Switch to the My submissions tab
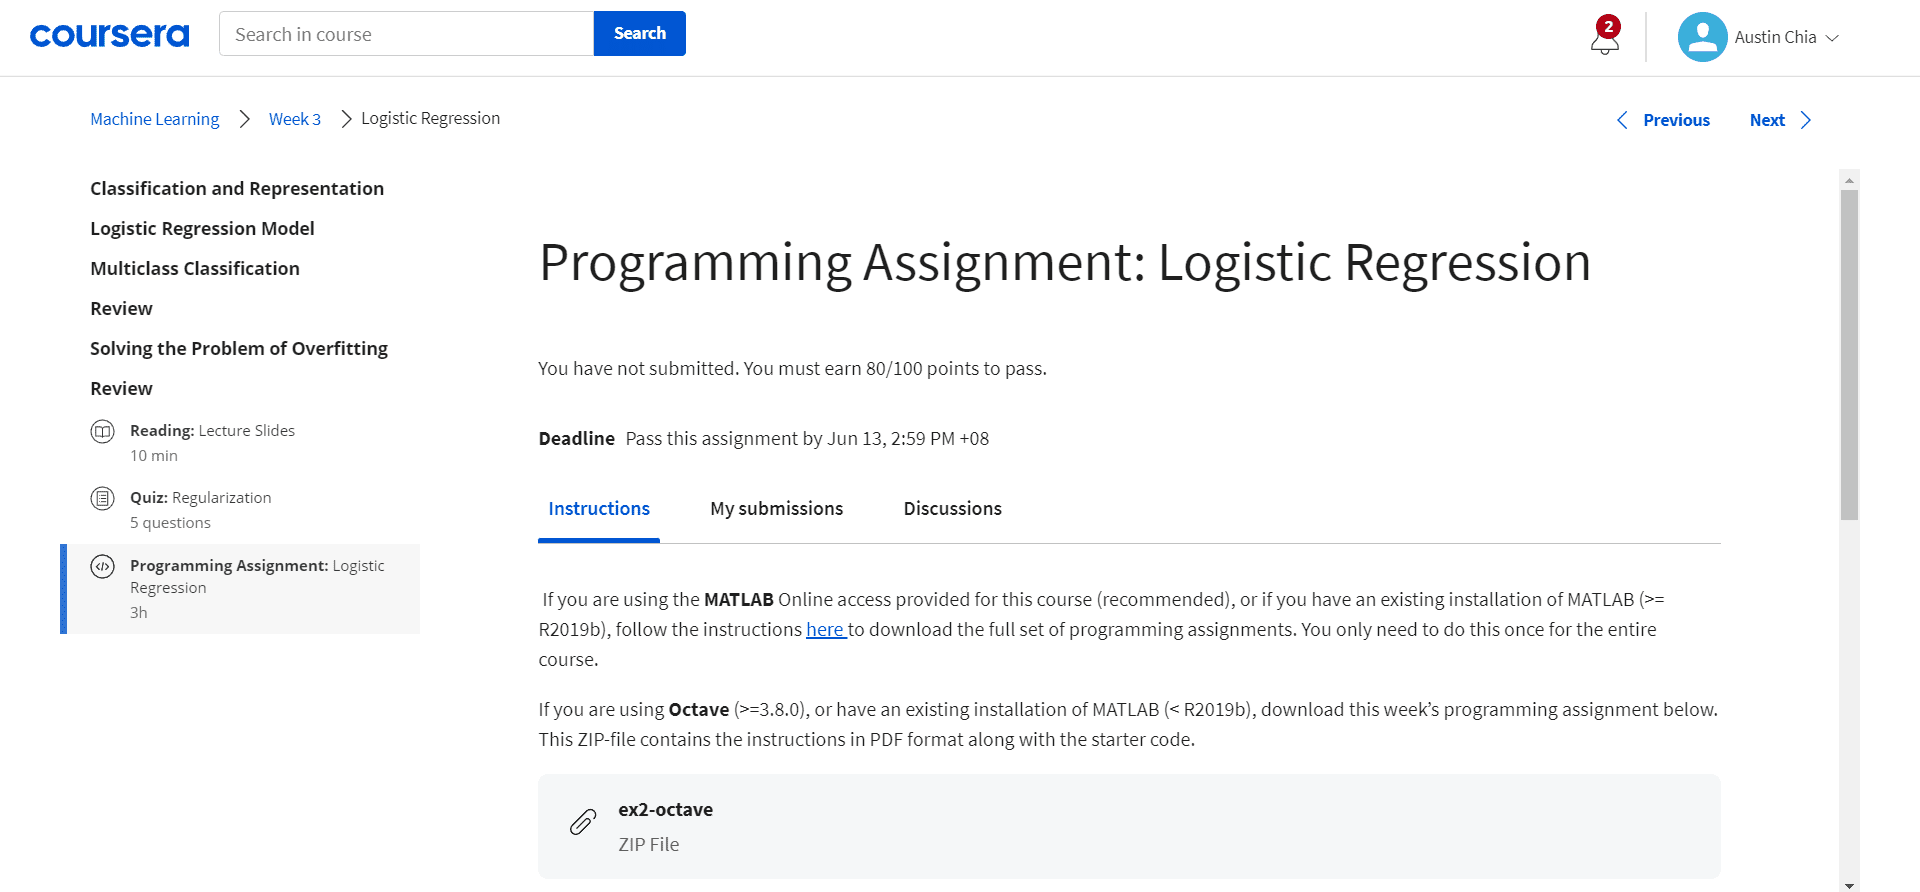 point(776,509)
